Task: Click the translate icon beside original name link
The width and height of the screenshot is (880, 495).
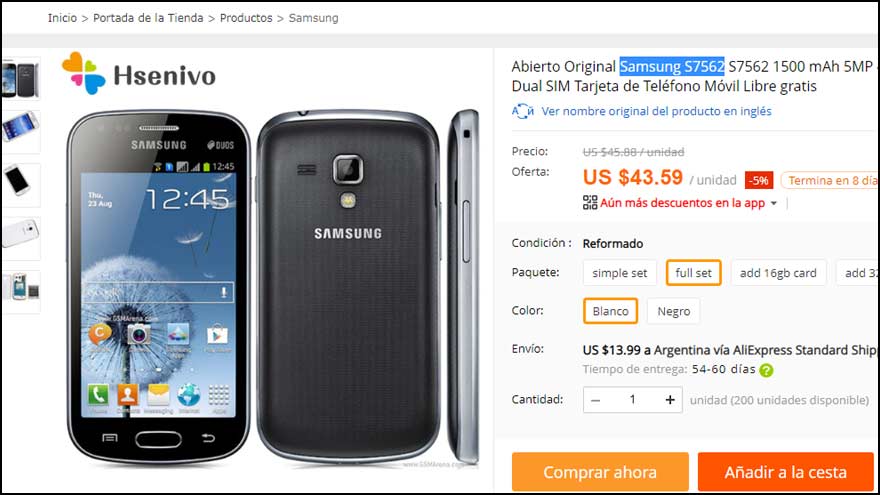Action: coord(522,111)
